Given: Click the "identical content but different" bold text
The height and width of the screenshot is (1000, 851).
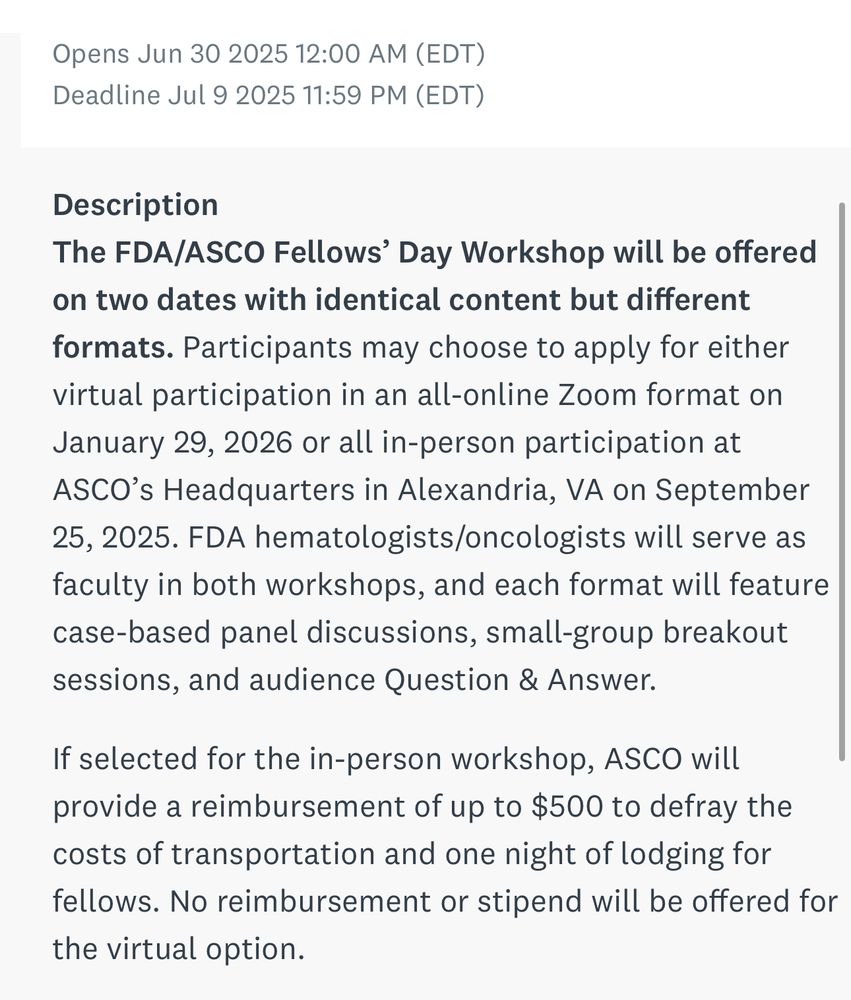Looking at the screenshot, I should click(533, 300).
